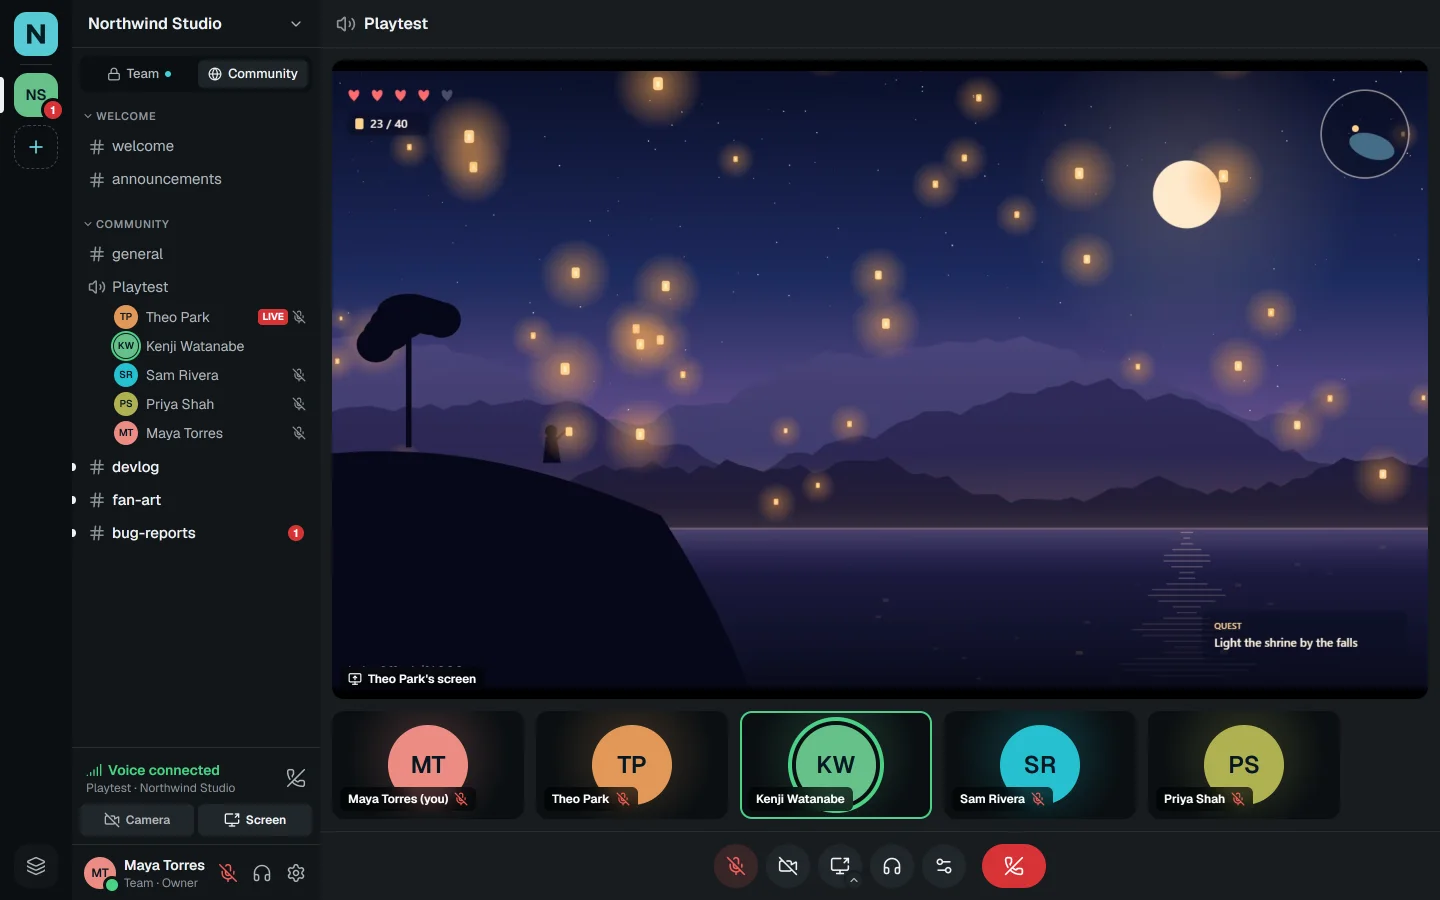Open the welcome channel
The height and width of the screenshot is (900, 1440).
pos(196,146)
